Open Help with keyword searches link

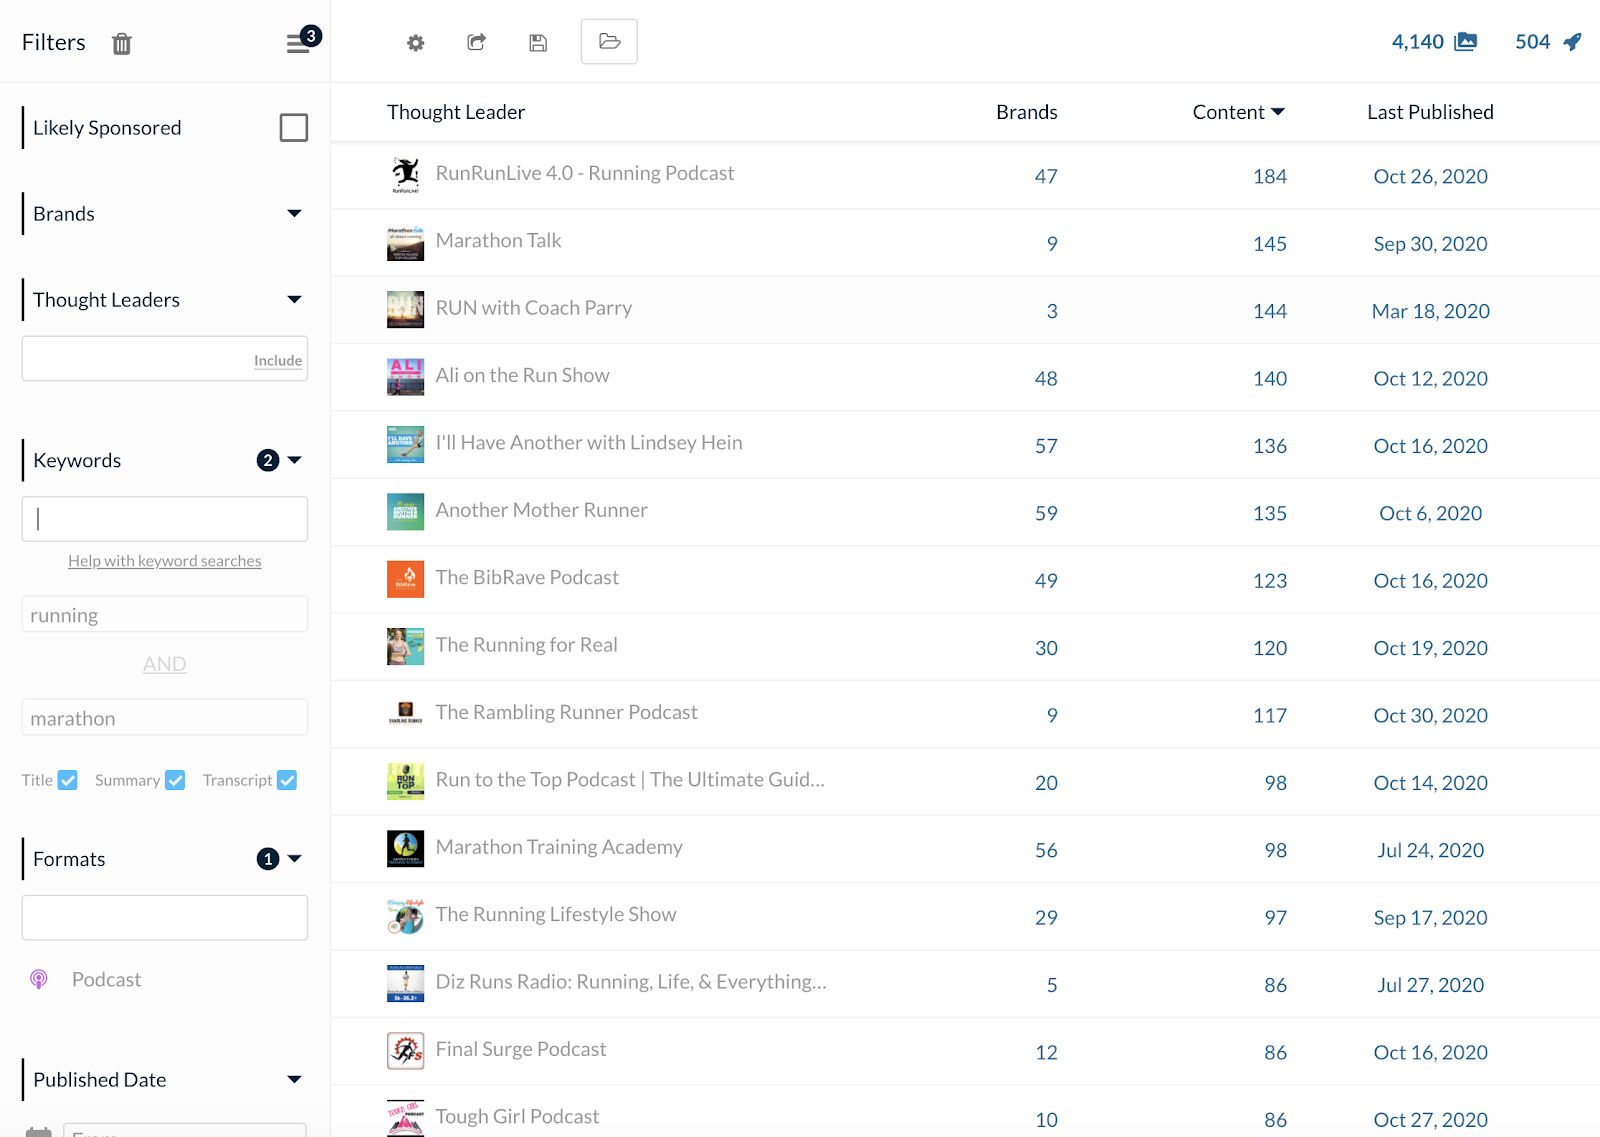click(165, 561)
